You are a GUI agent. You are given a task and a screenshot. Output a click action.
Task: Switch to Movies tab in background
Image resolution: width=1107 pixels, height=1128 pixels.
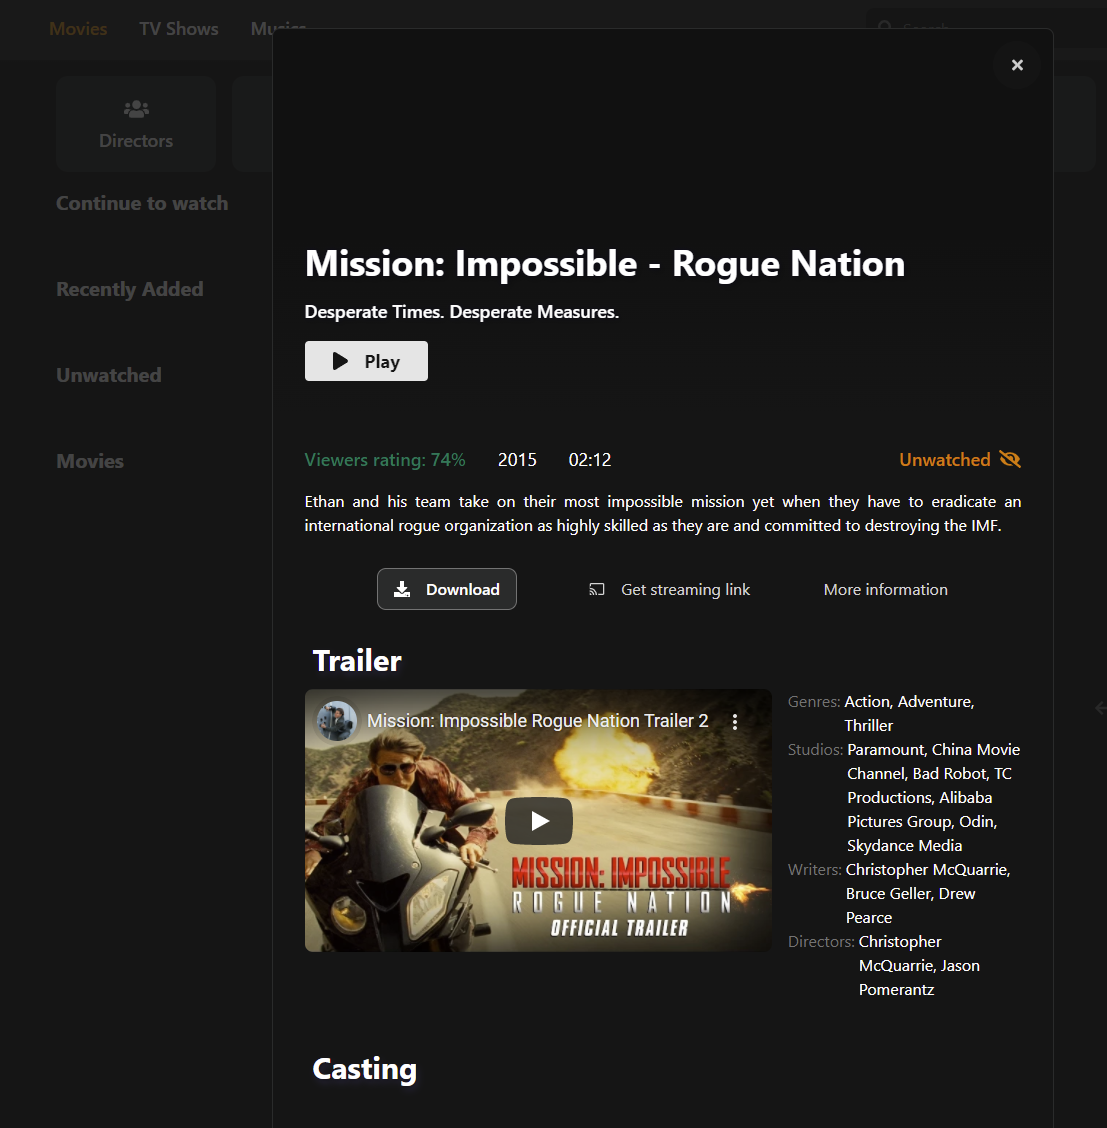point(78,29)
